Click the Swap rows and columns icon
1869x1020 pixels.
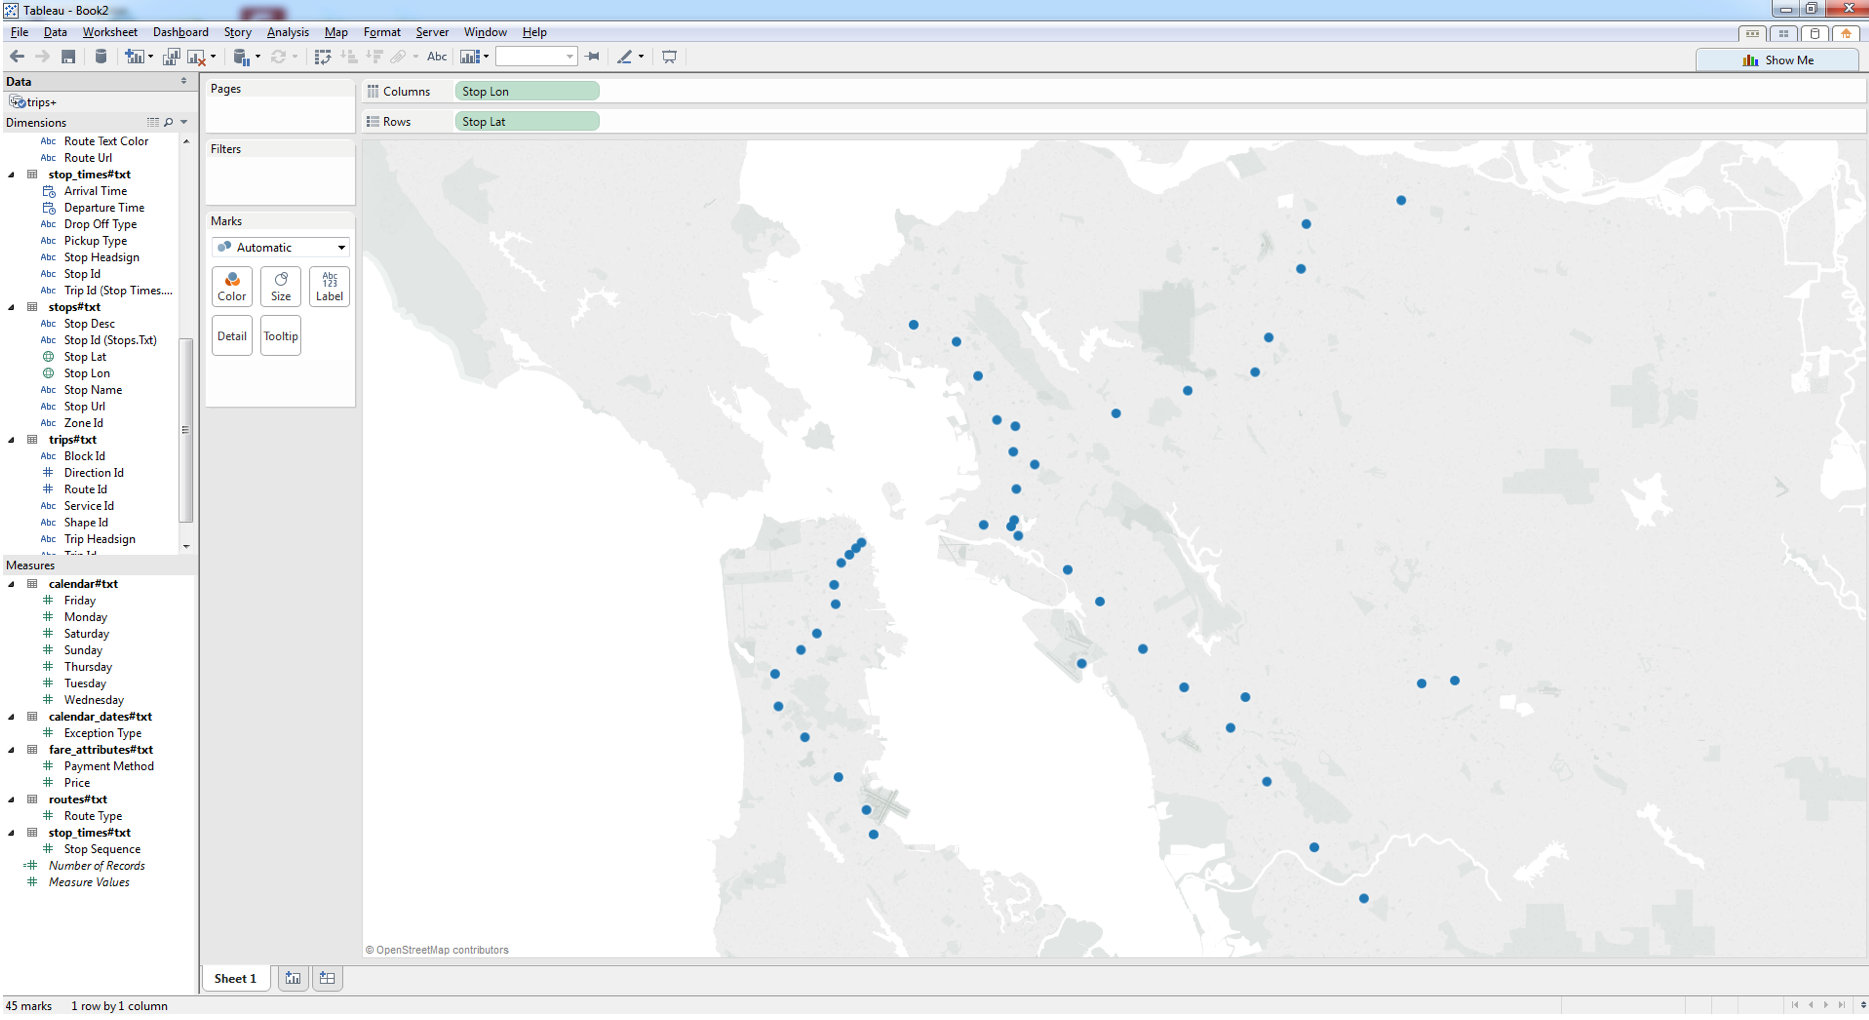[322, 57]
